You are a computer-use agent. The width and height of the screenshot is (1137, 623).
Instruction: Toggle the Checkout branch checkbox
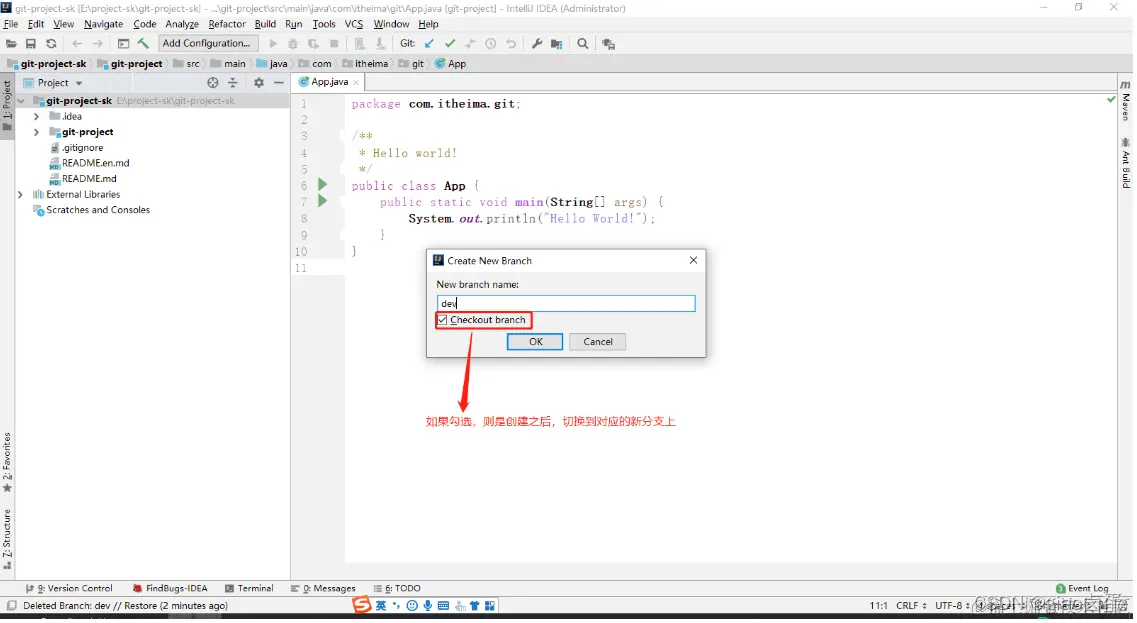(443, 320)
